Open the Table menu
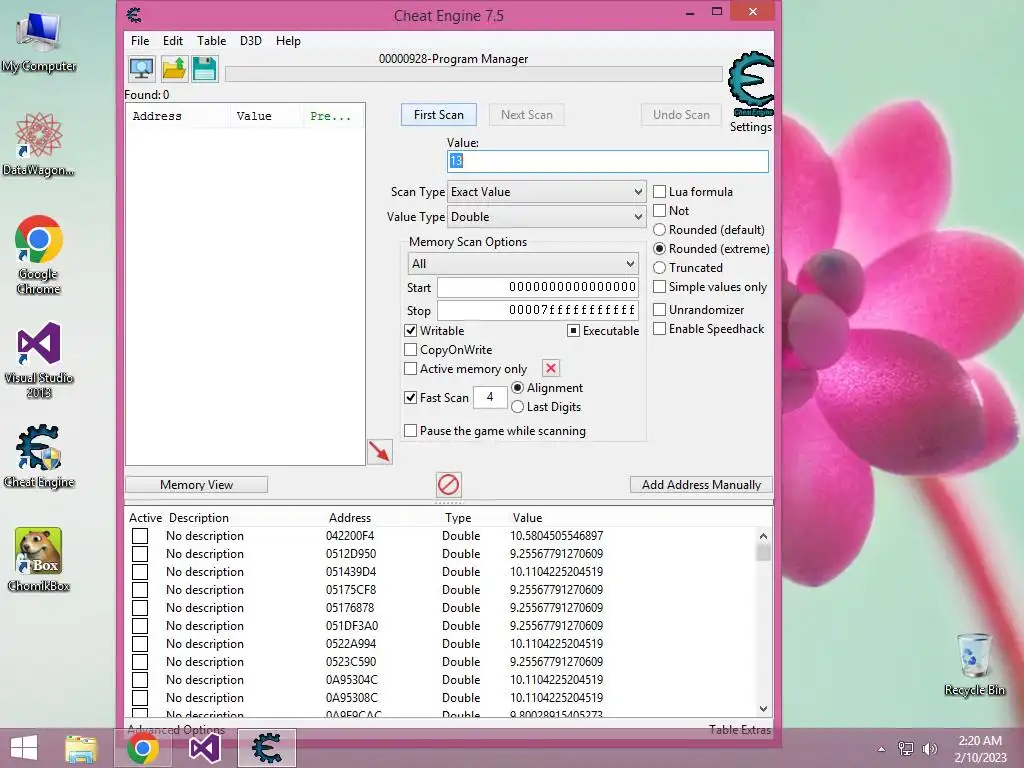Image resolution: width=1024 pixels, height=768 pixels. coord(212,40)
